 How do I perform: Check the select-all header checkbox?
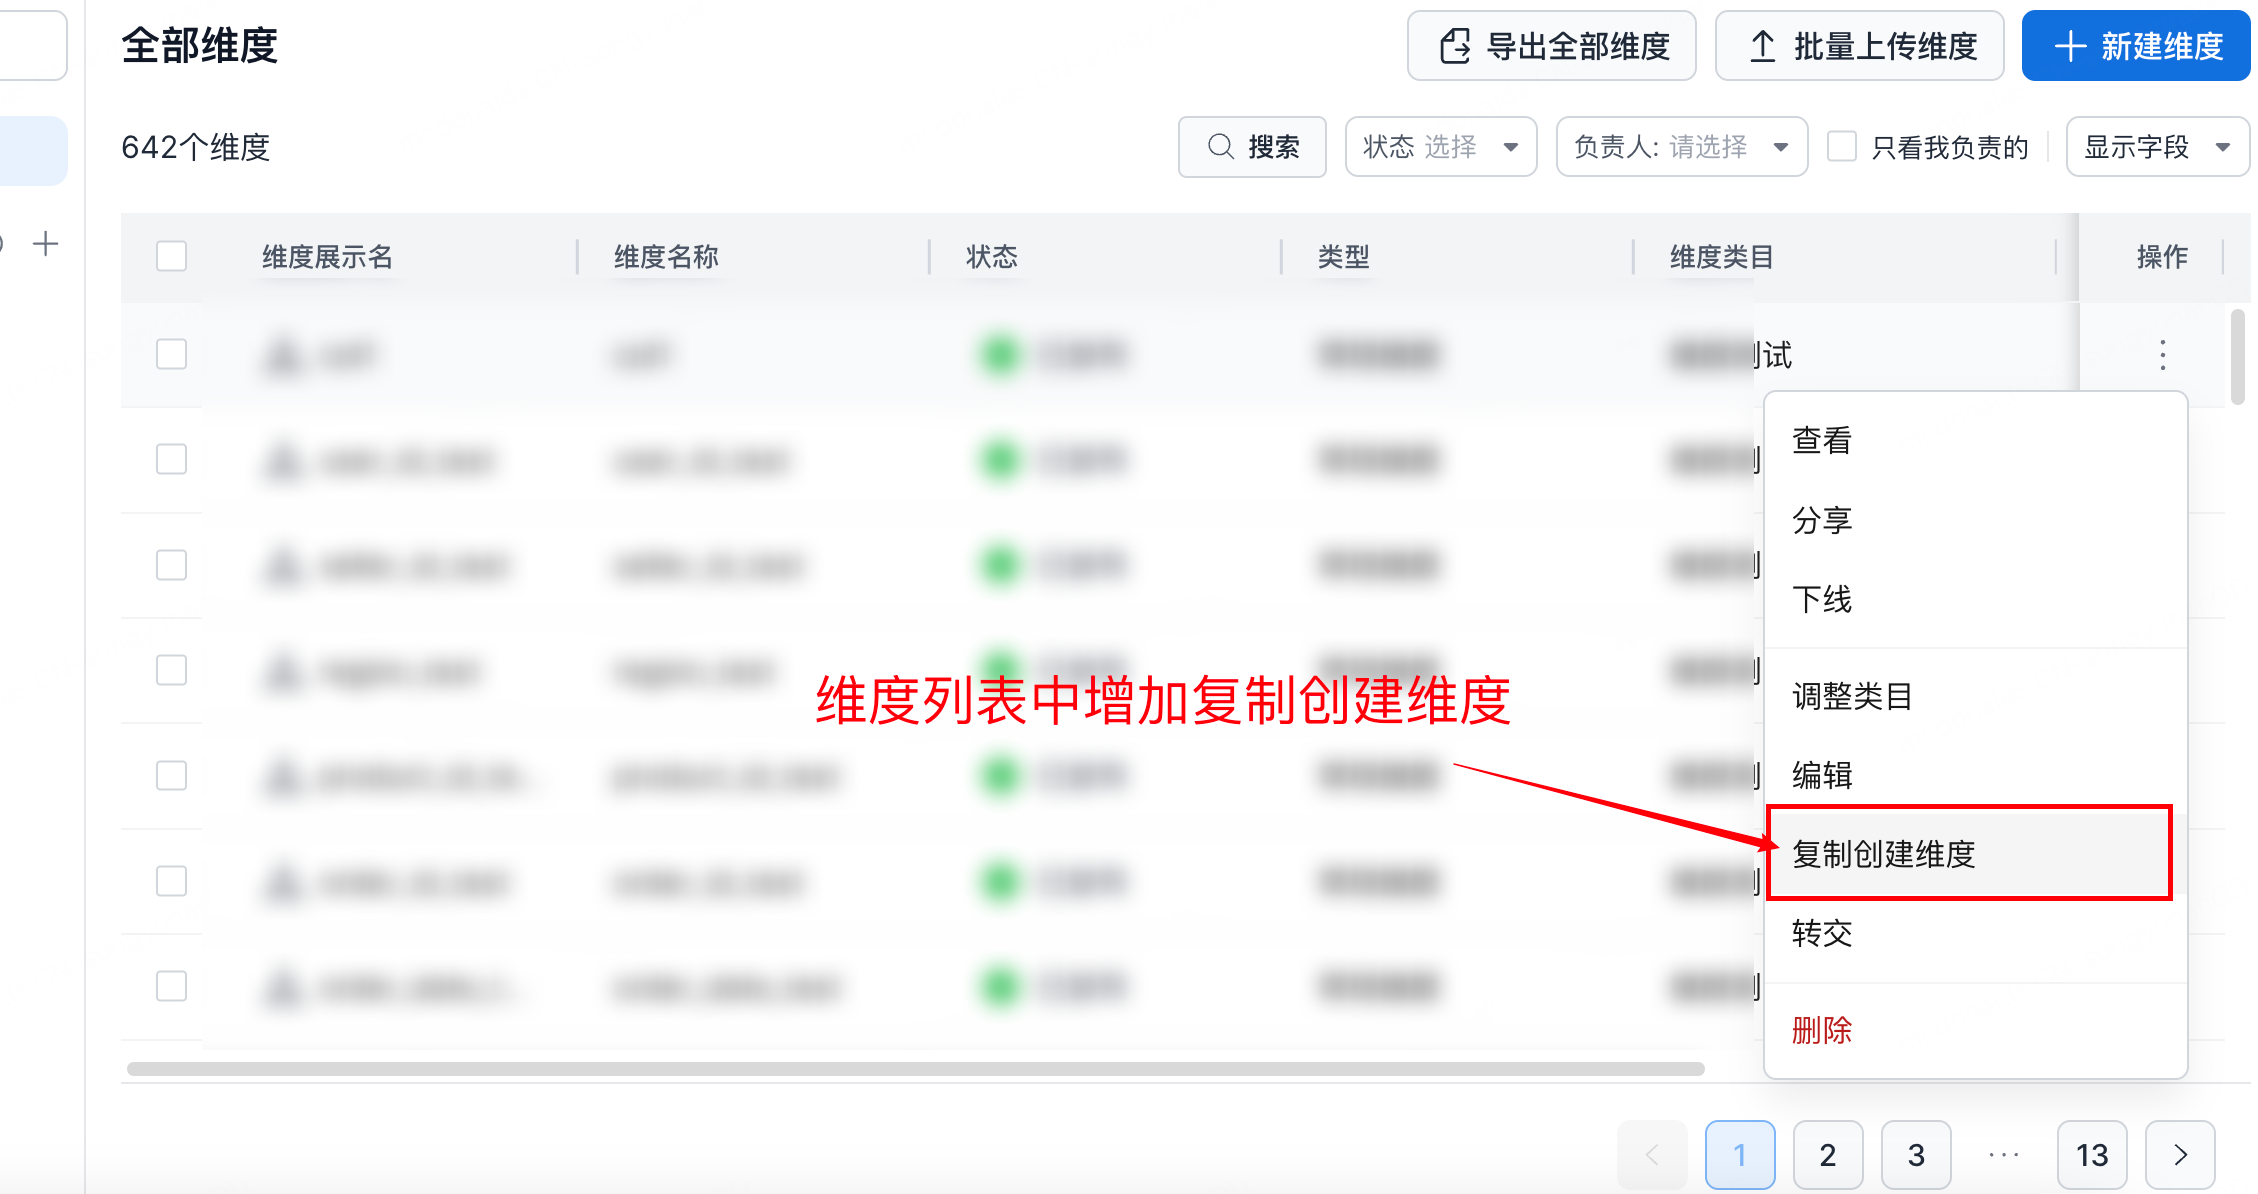click(172, 256)
